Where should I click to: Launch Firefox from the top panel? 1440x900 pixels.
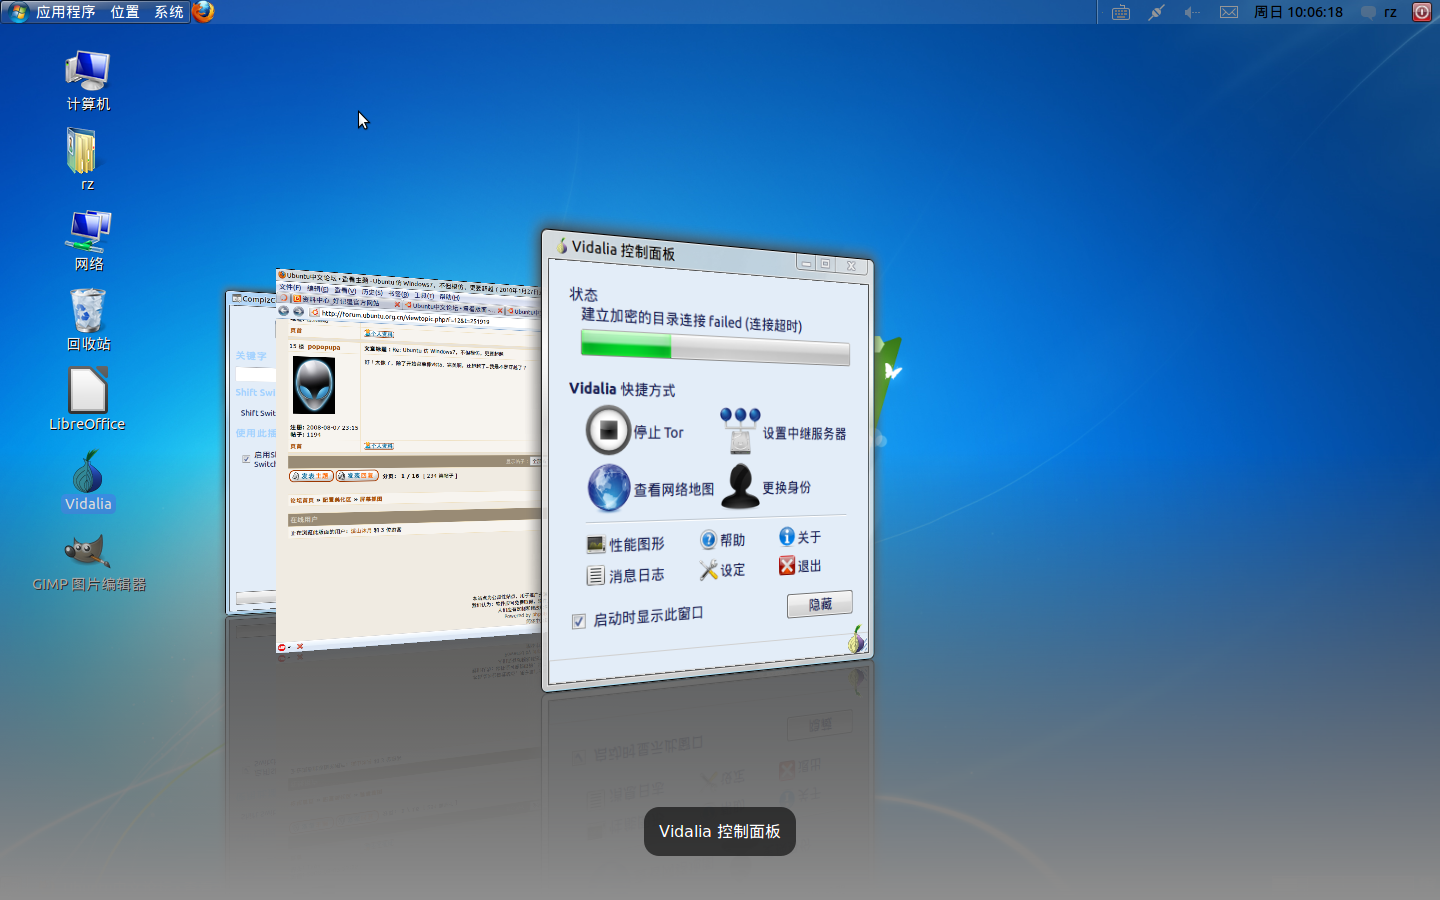(203, 12)
